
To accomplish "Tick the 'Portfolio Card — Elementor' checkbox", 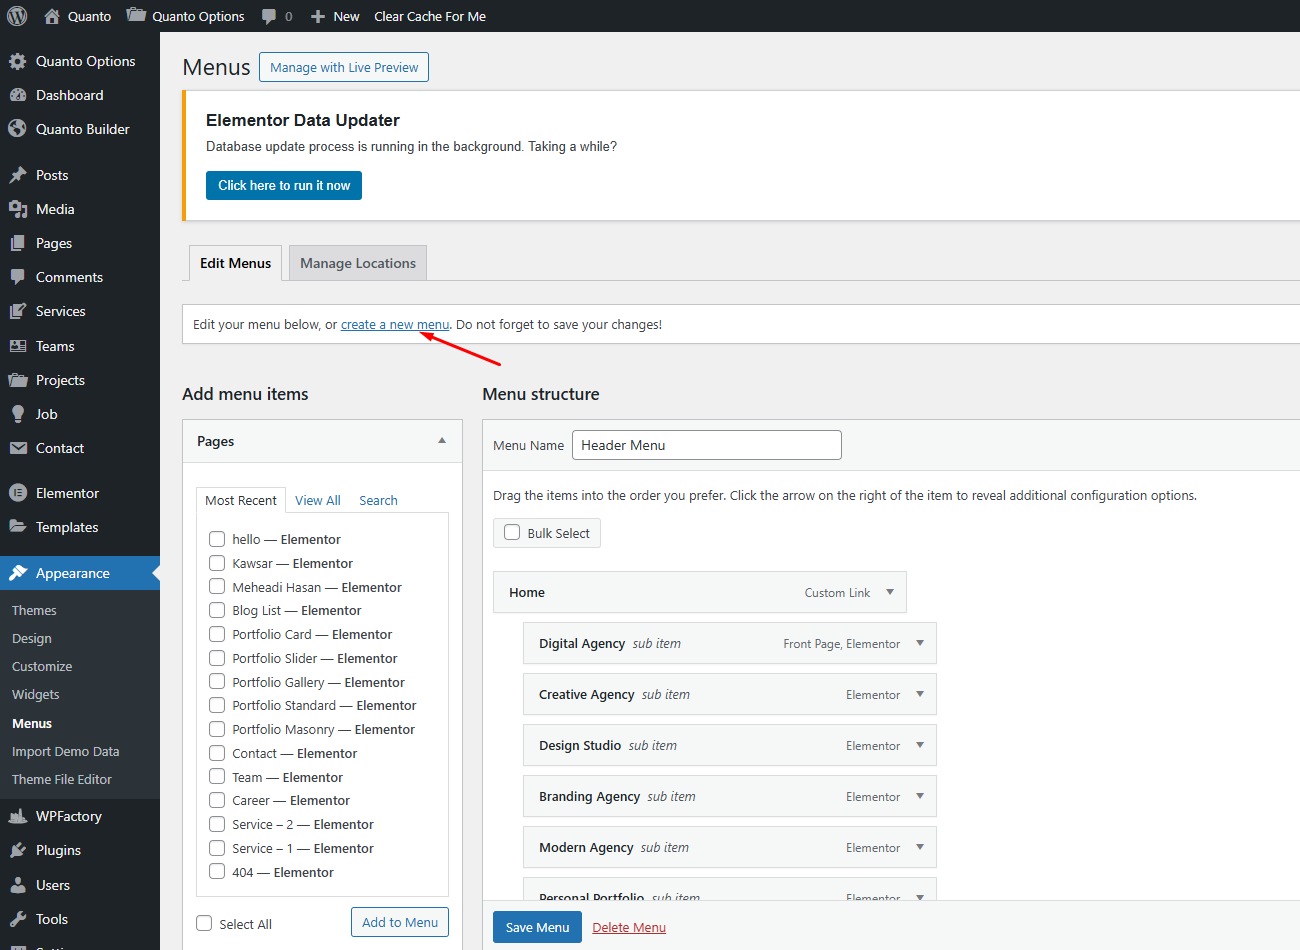I will pos(217,634).
